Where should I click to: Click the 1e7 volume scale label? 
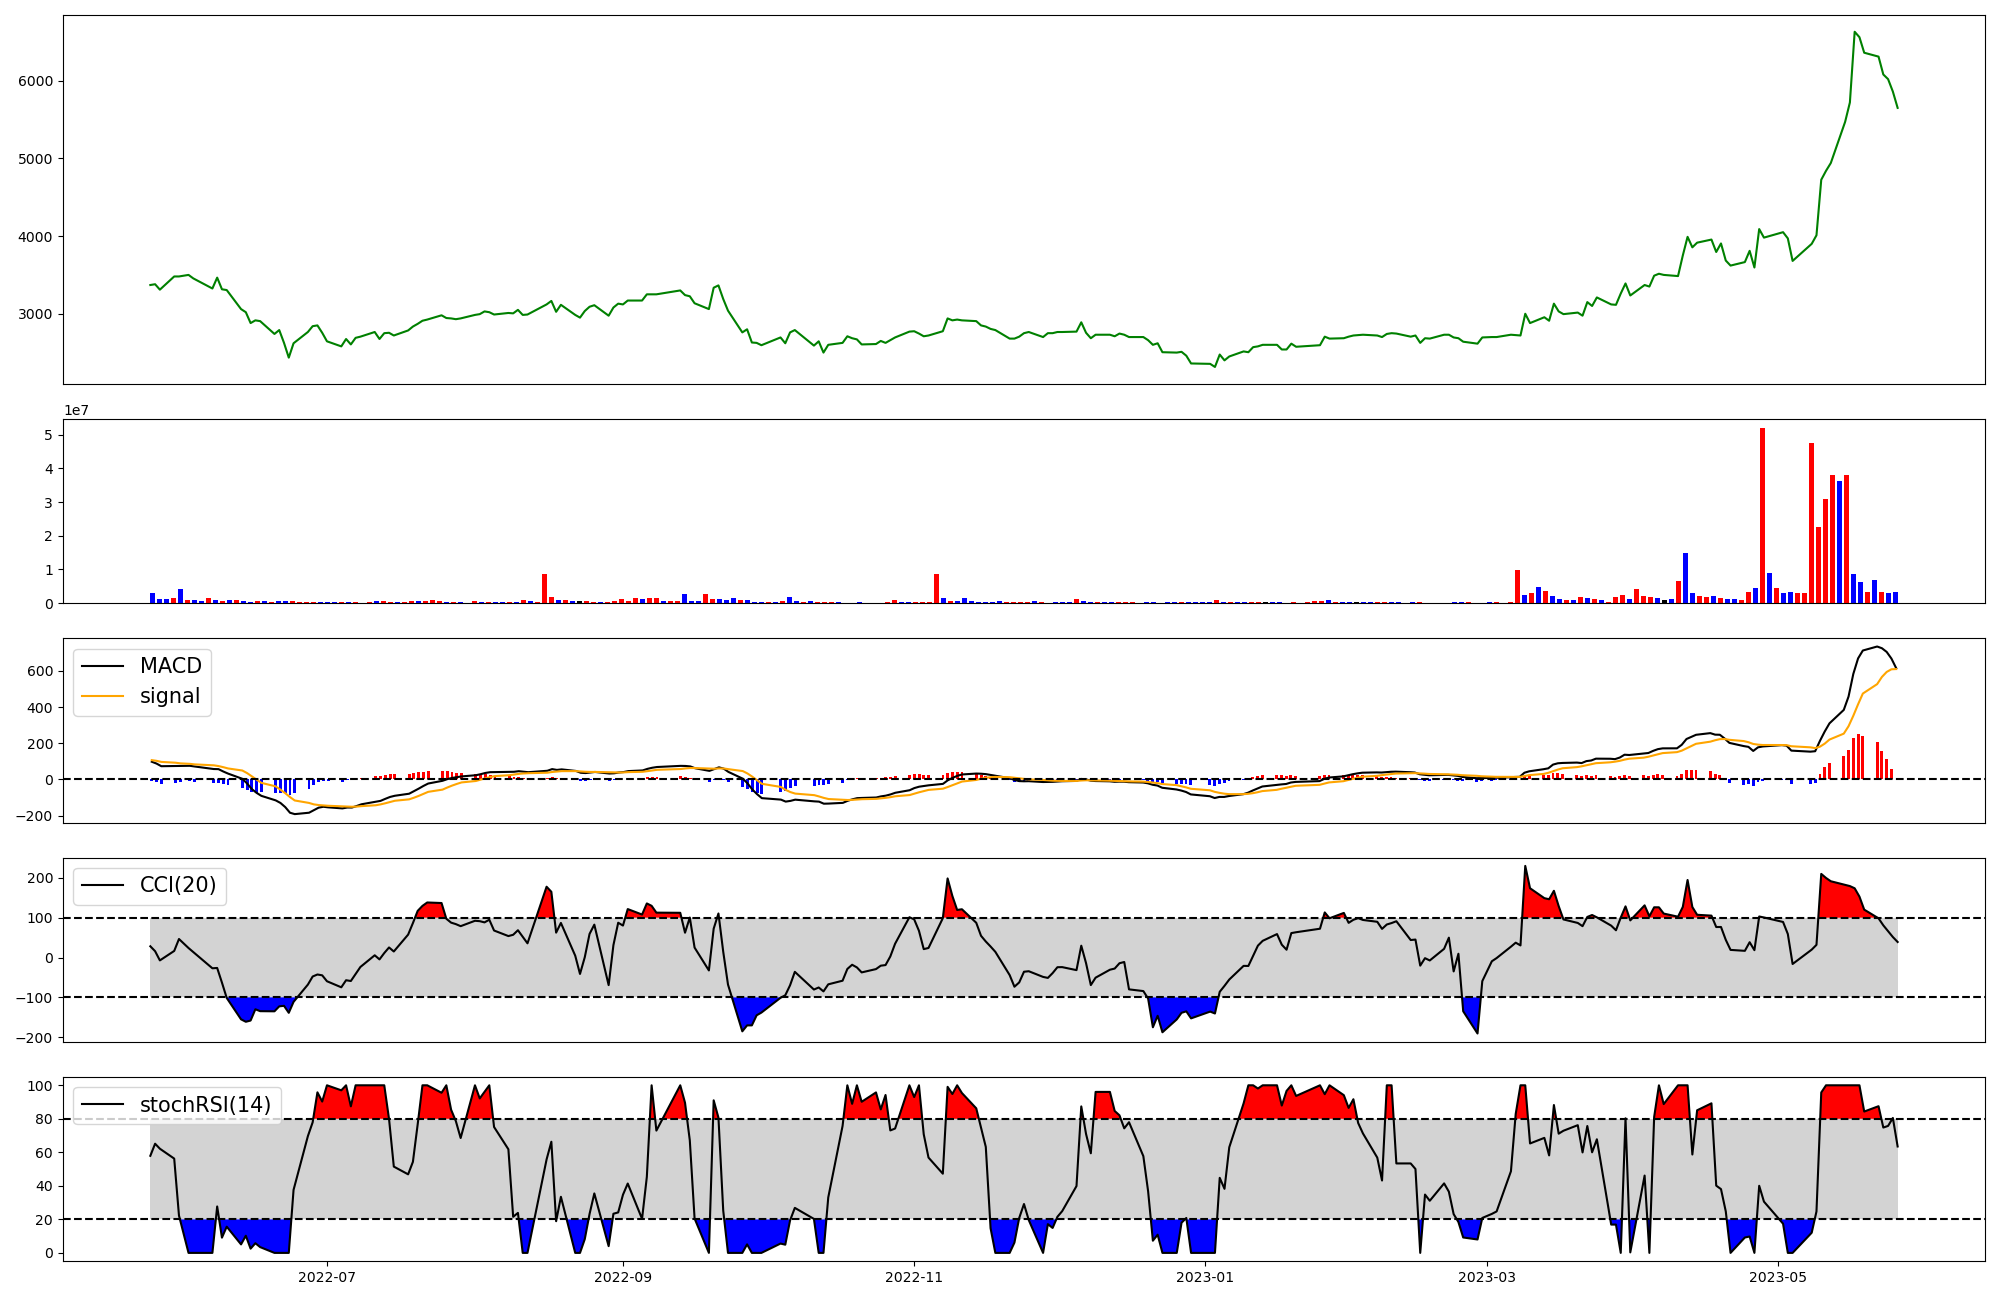coord(77,410)
